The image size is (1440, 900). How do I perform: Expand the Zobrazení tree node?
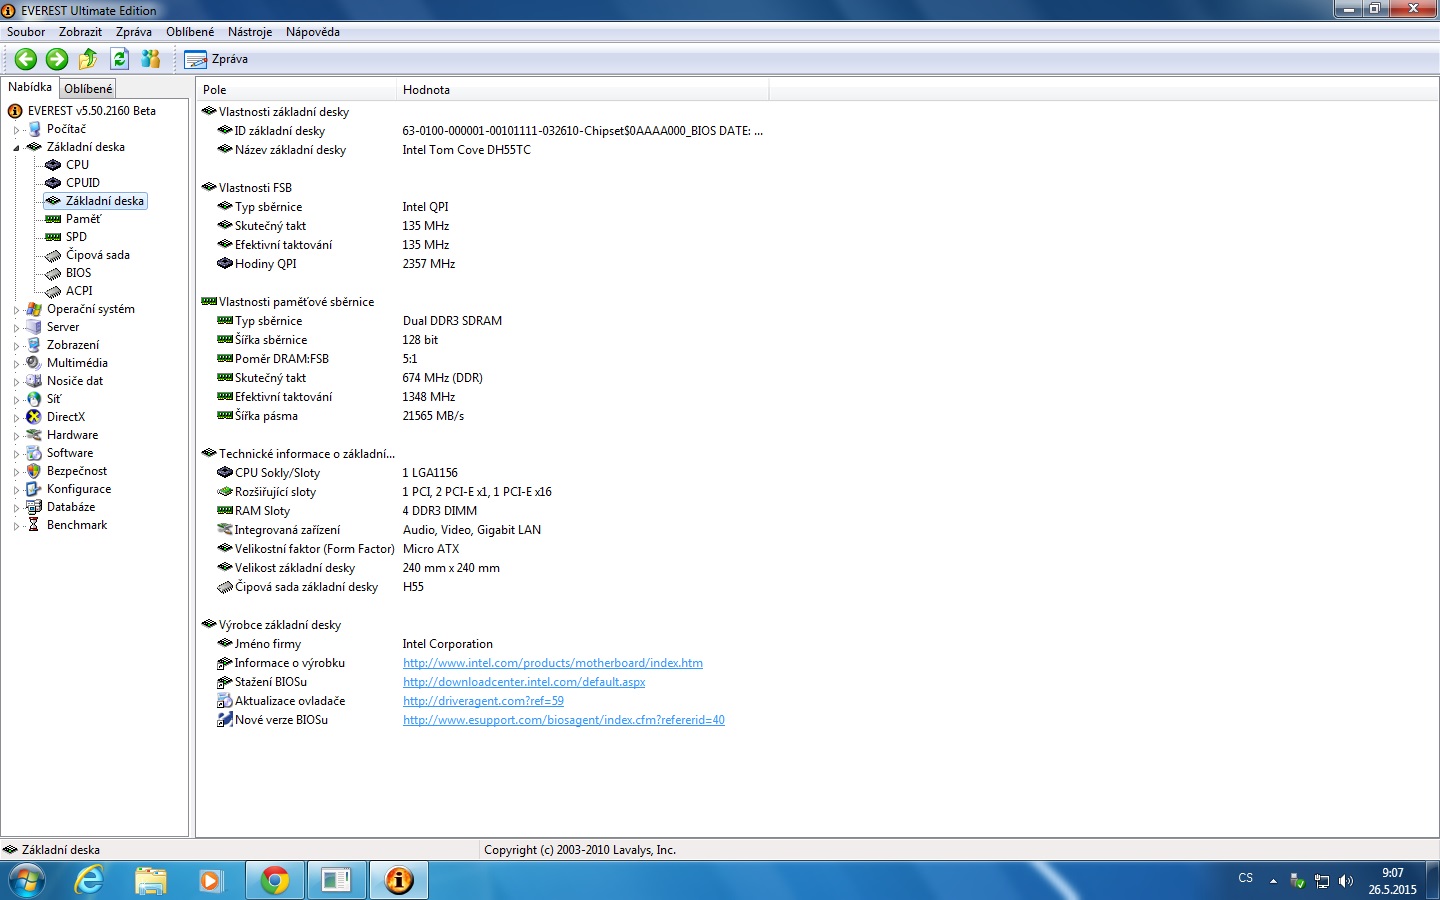coord(16,346)
